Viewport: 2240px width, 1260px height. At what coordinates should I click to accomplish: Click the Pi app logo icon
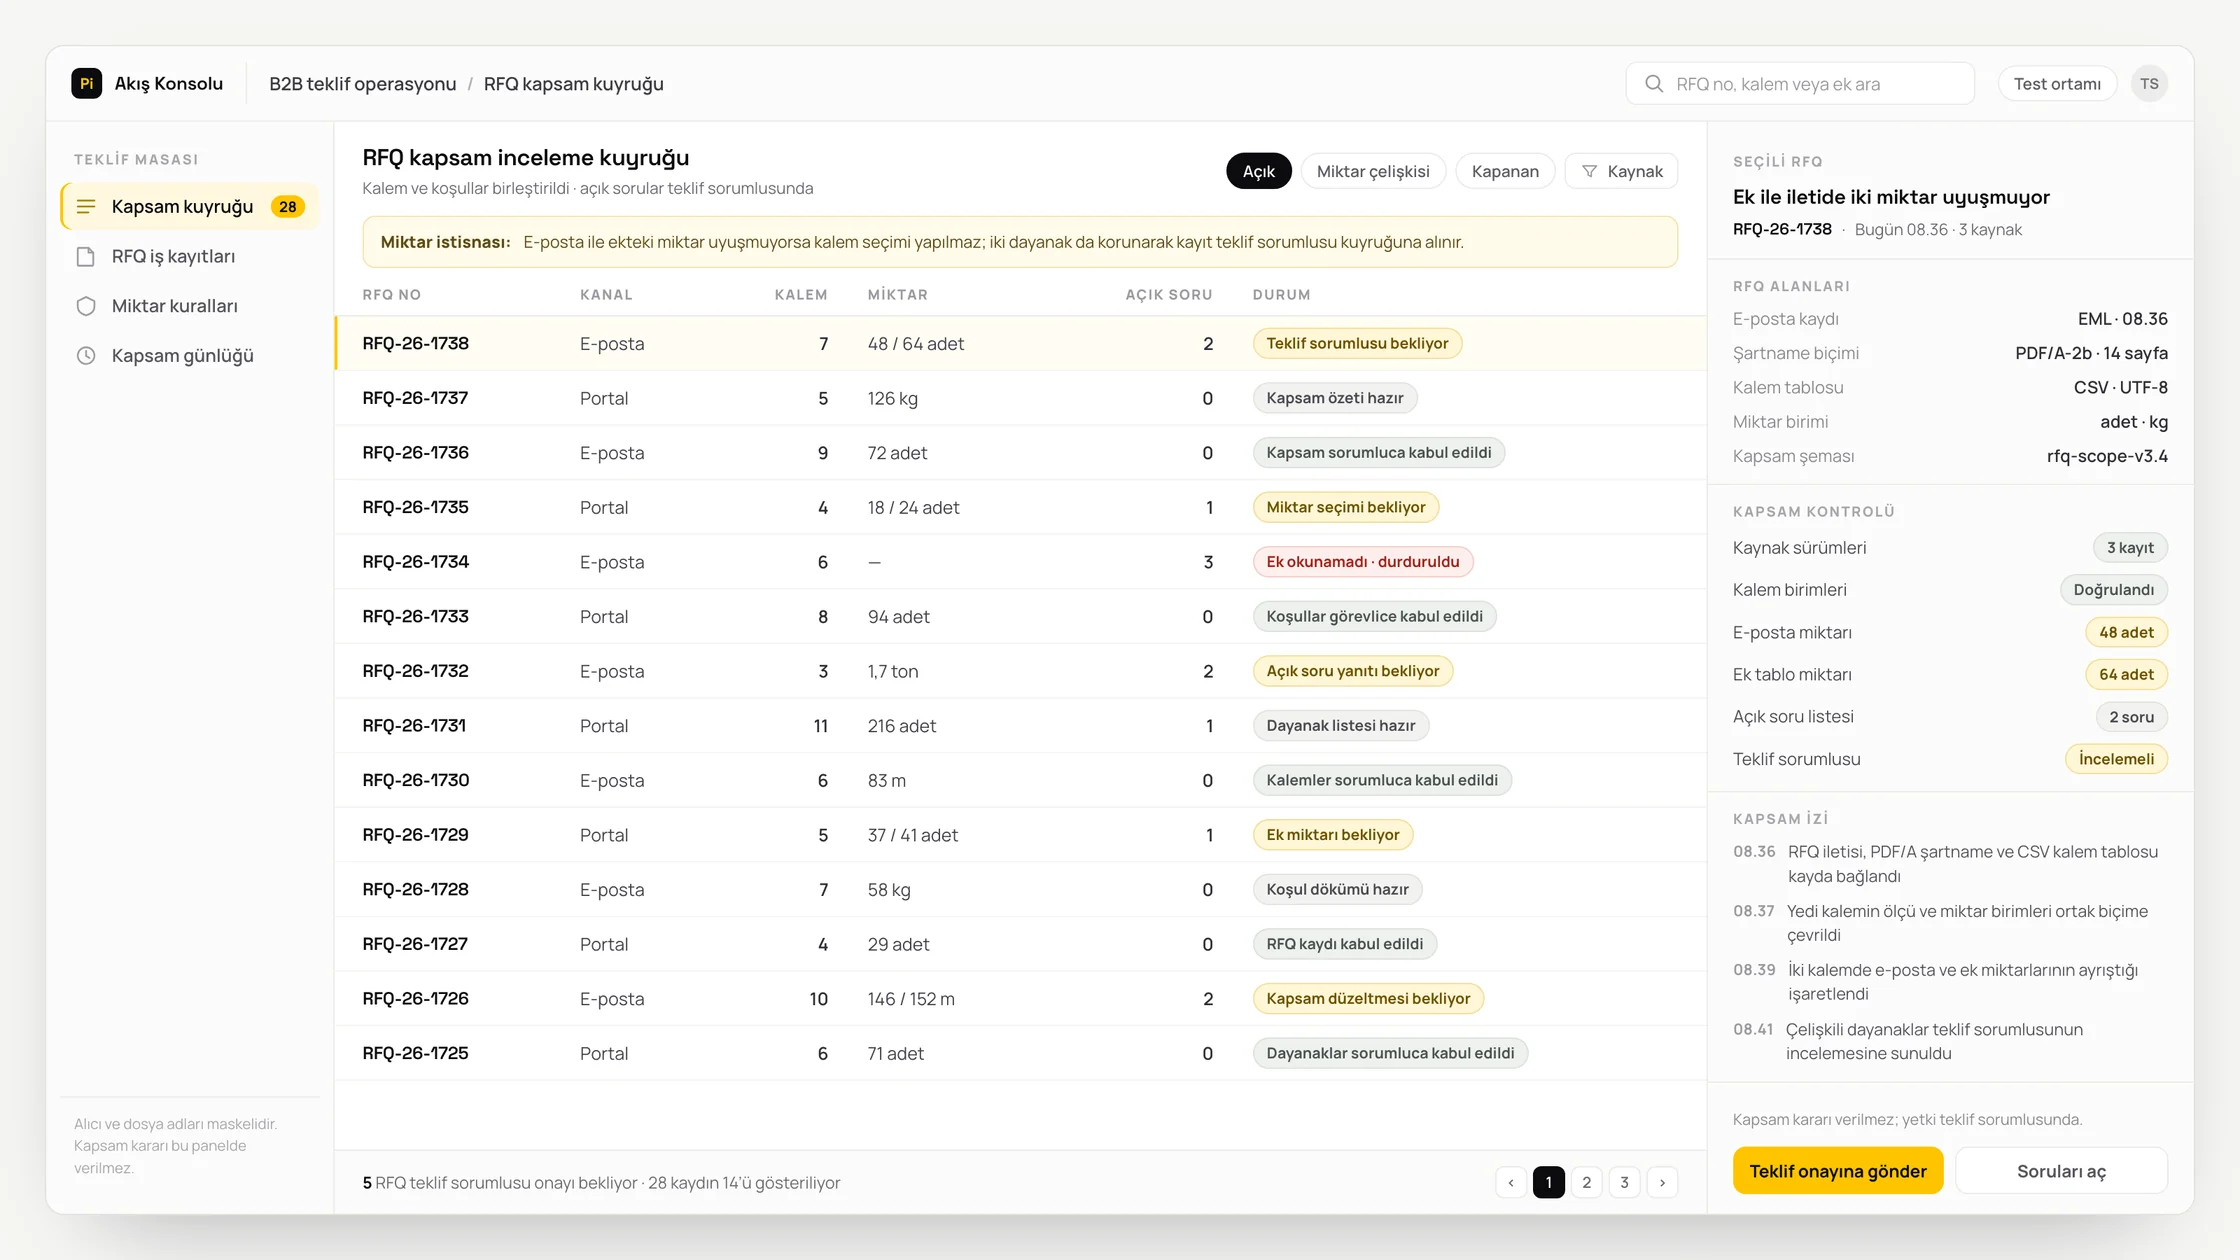[86, 83]
